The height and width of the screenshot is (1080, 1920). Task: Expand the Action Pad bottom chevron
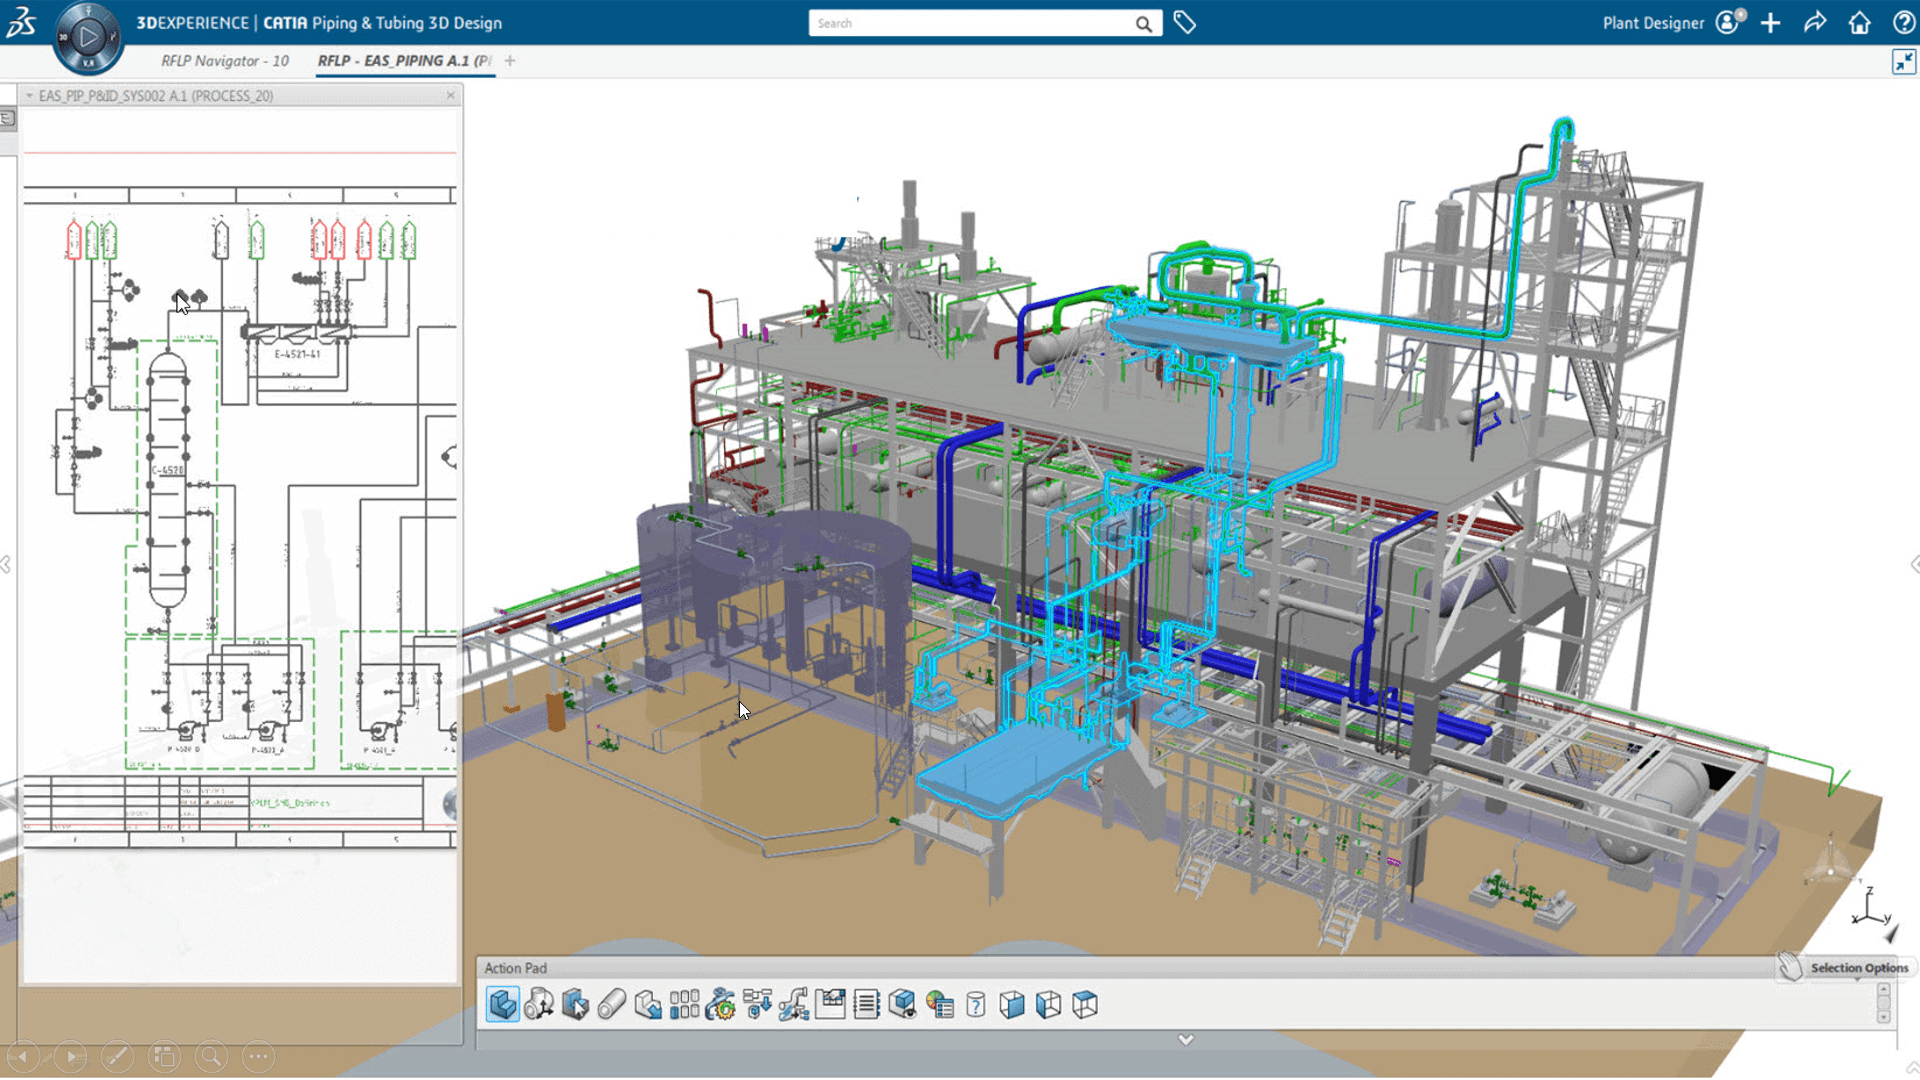1185,1040
